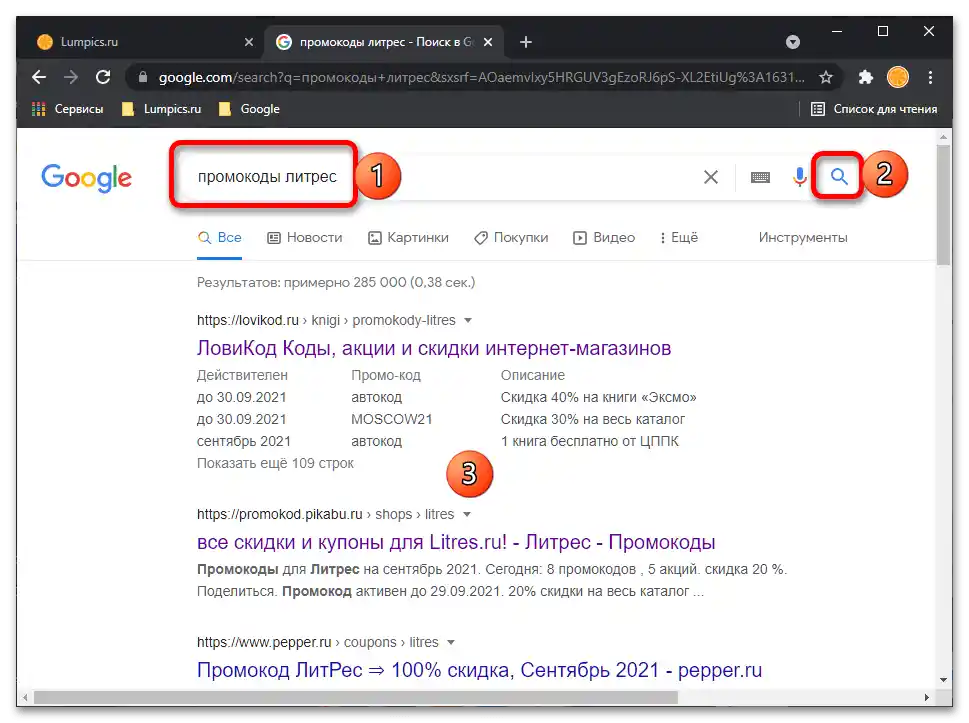Expand the Ещё menu
The width and height of the screenshot is (969, 723).
[679, 238]
